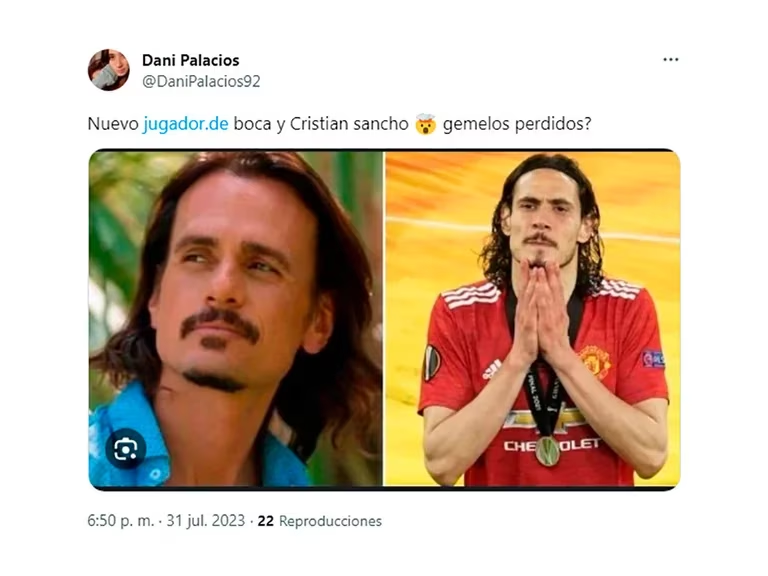Click the name 'Cristian sancho' in tweet text
Viewport: 768px width, 576px height.
point(349,124)
